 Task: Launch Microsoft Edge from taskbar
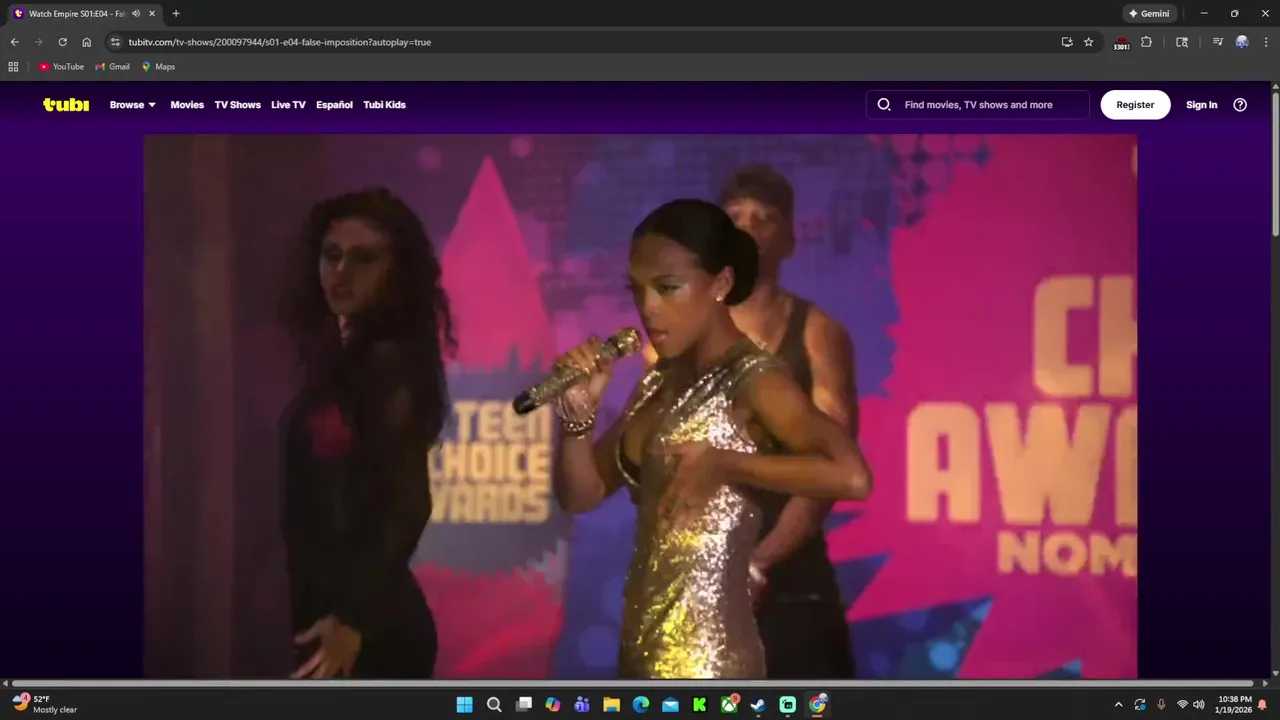(x=641, y=705)
